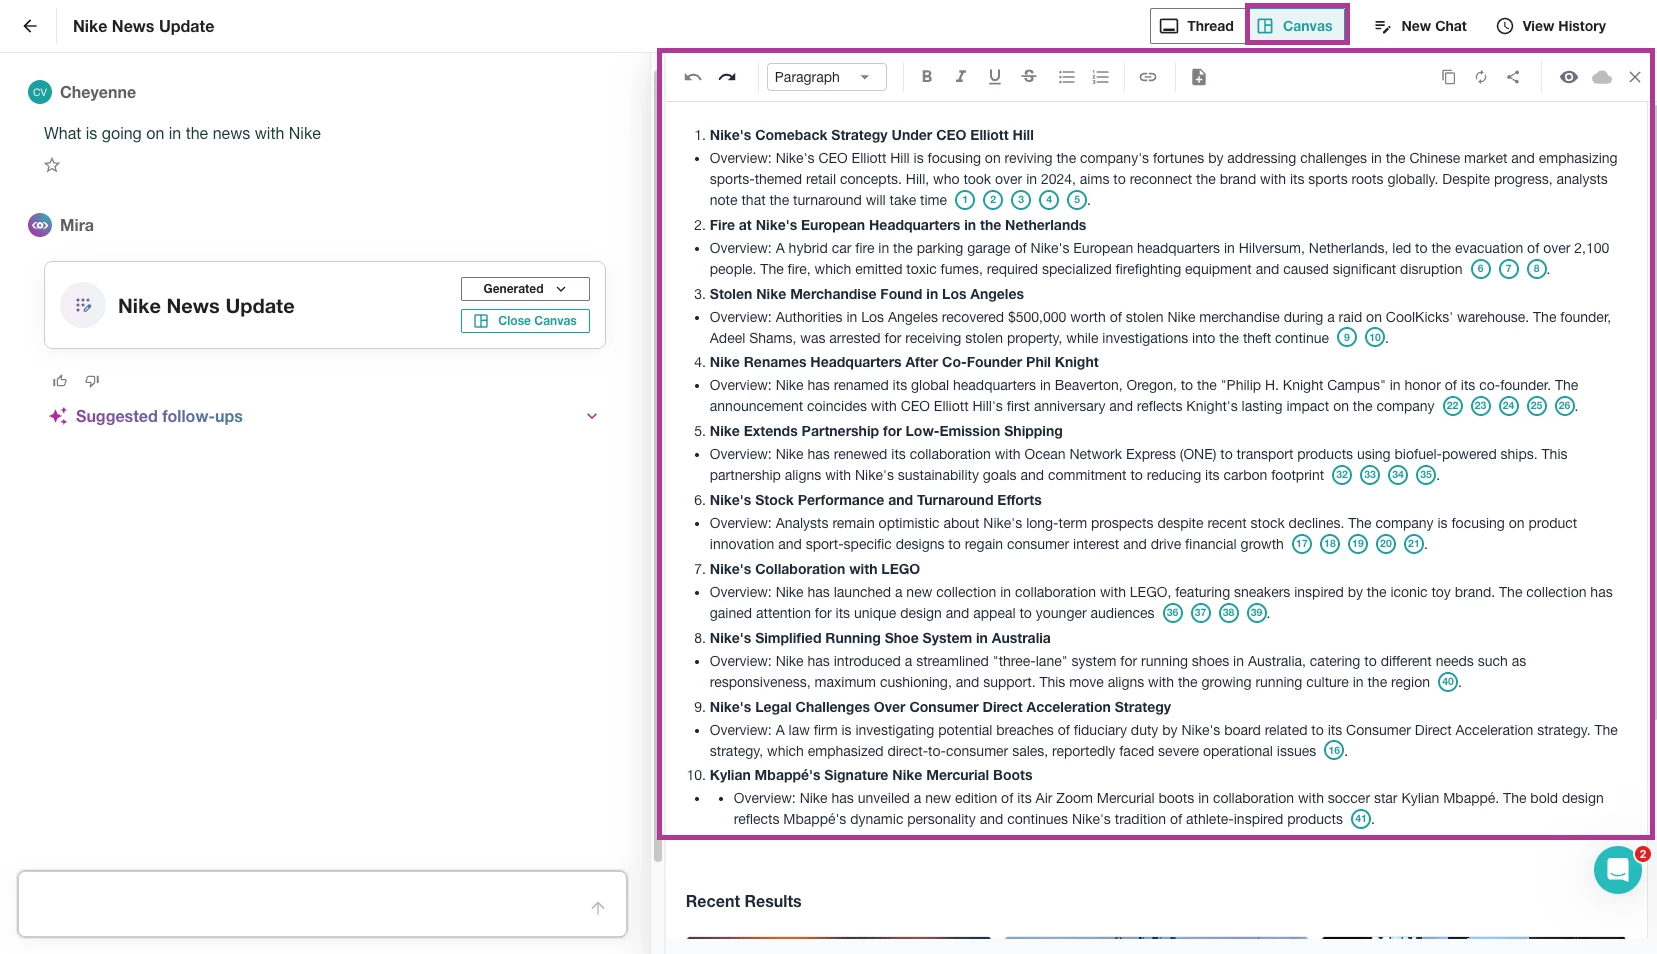Screen dimensions: 1657x954
Task: Open citation 41 in Mbappé Mercurial Boots overview
Action: pyautogui.click(x=1361, y=819)
